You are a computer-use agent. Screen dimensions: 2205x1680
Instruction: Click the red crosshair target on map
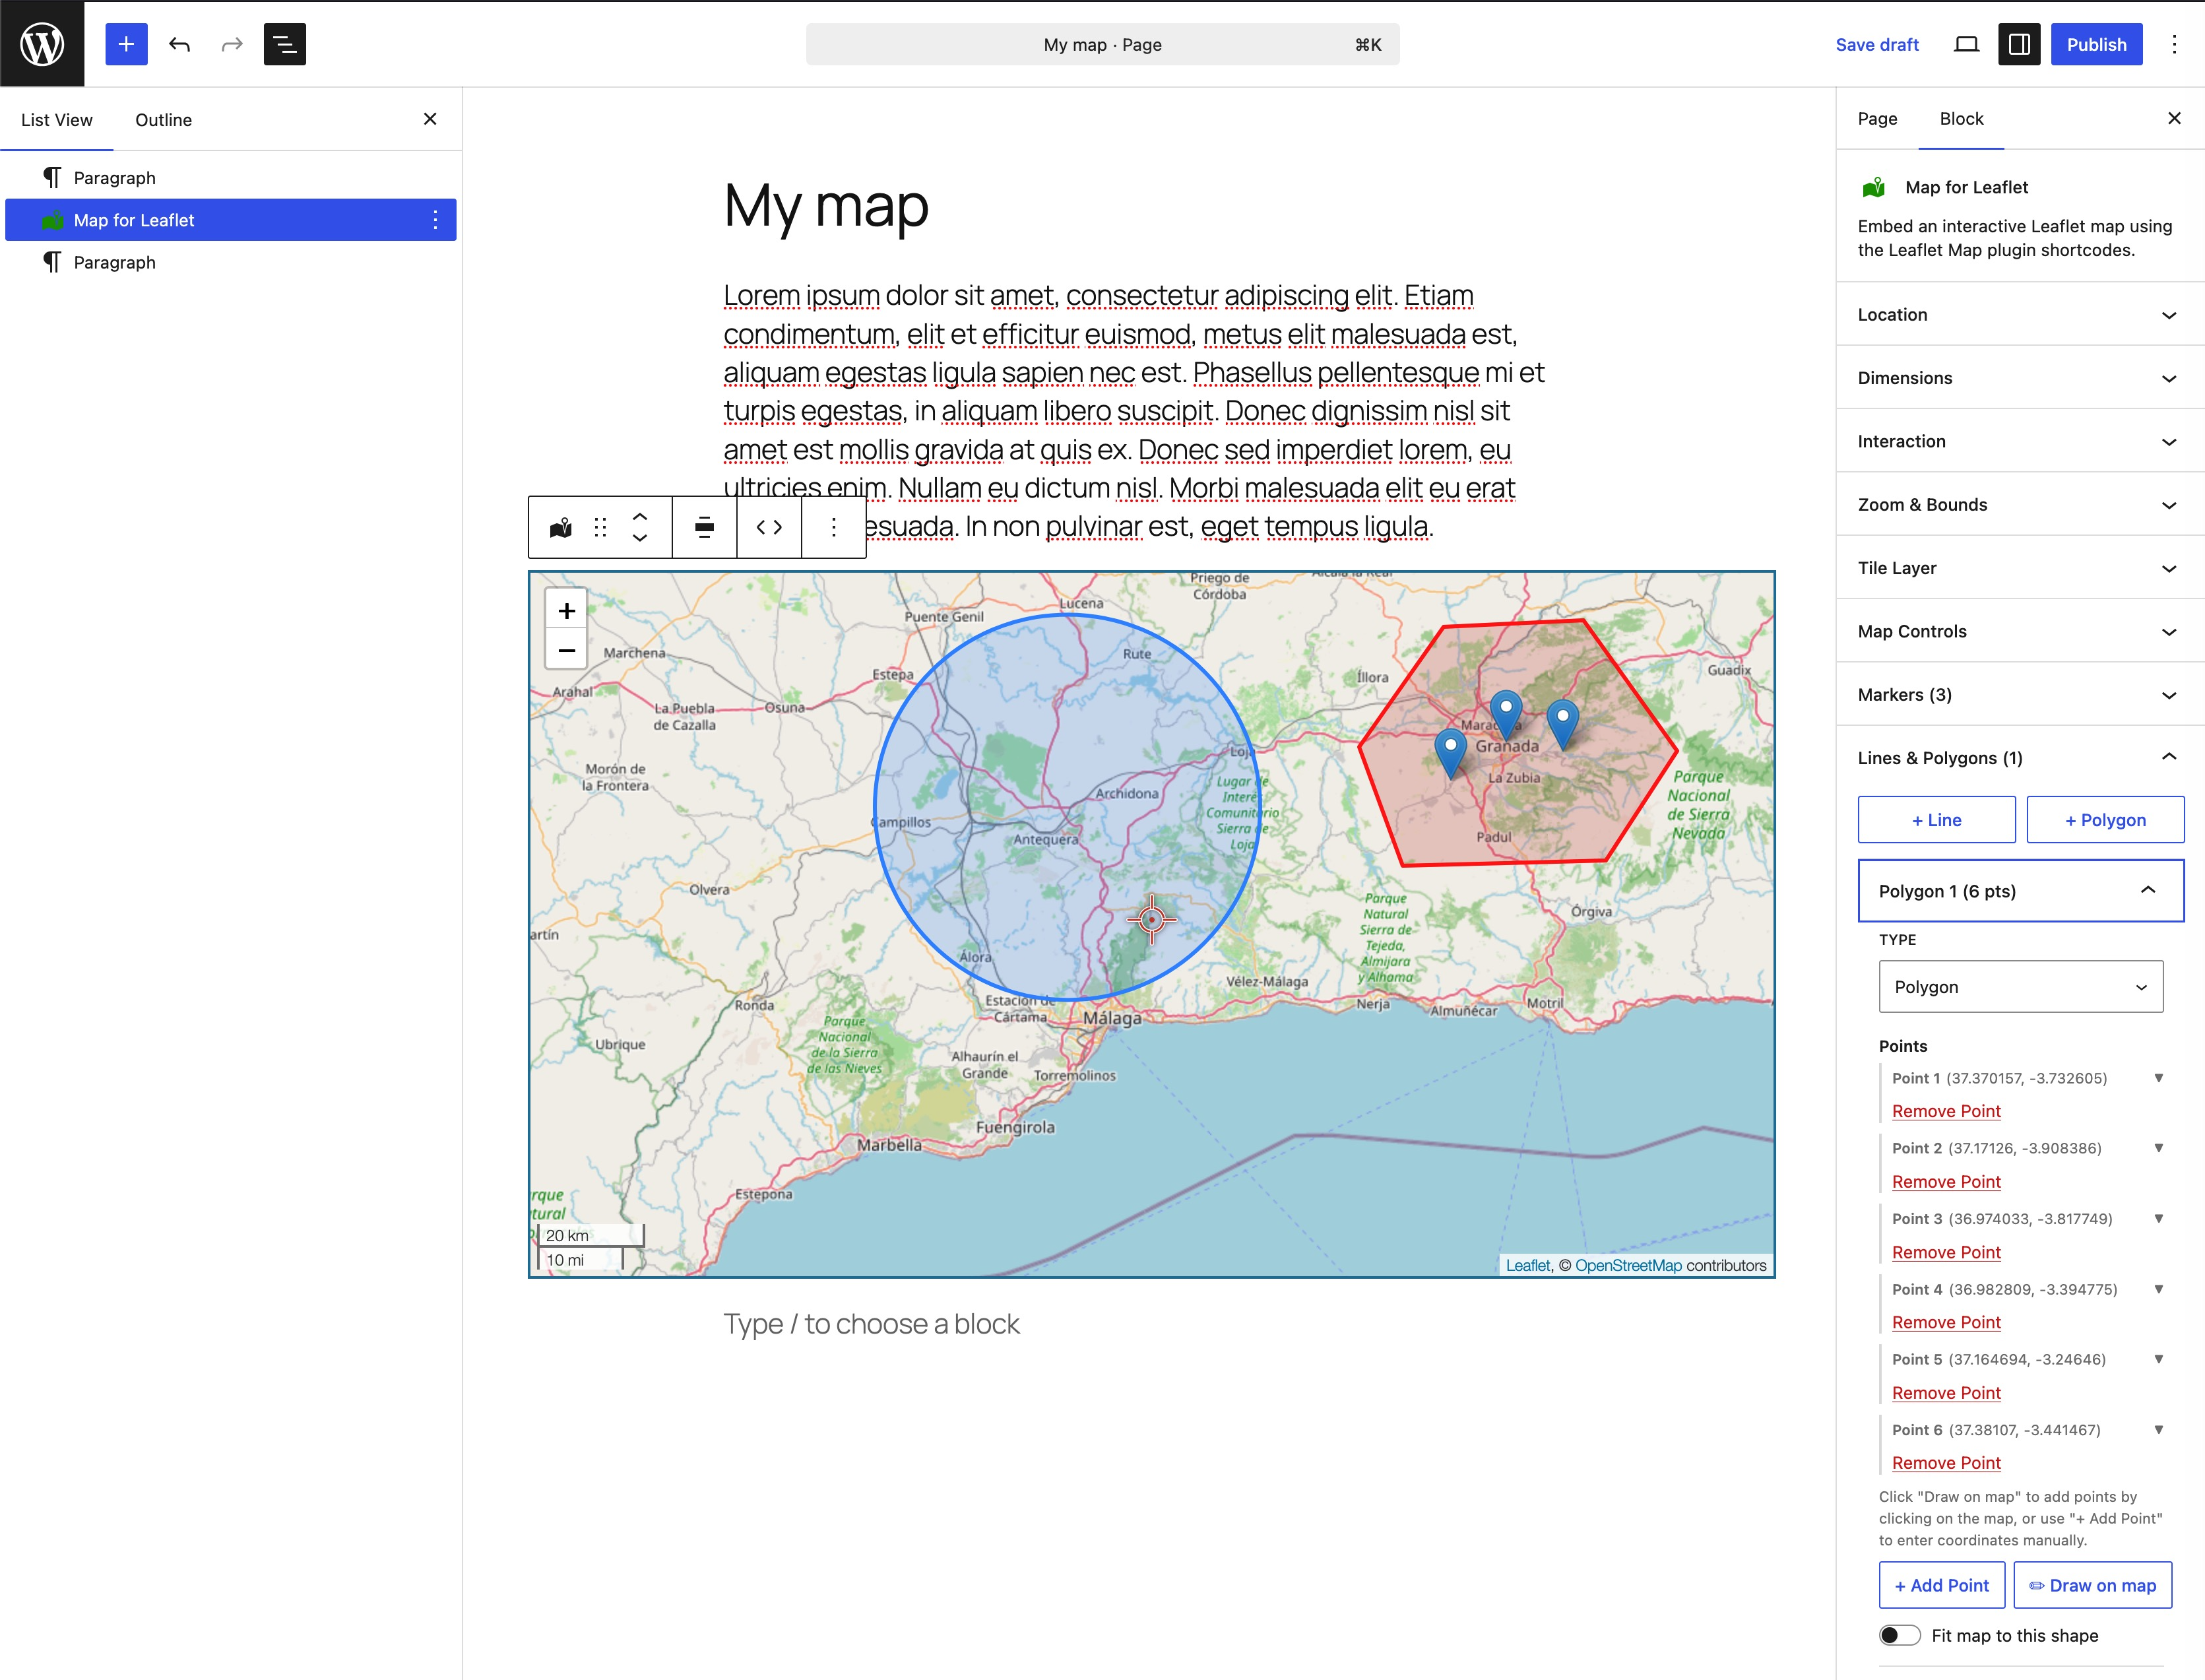[x=1151, y=919]
